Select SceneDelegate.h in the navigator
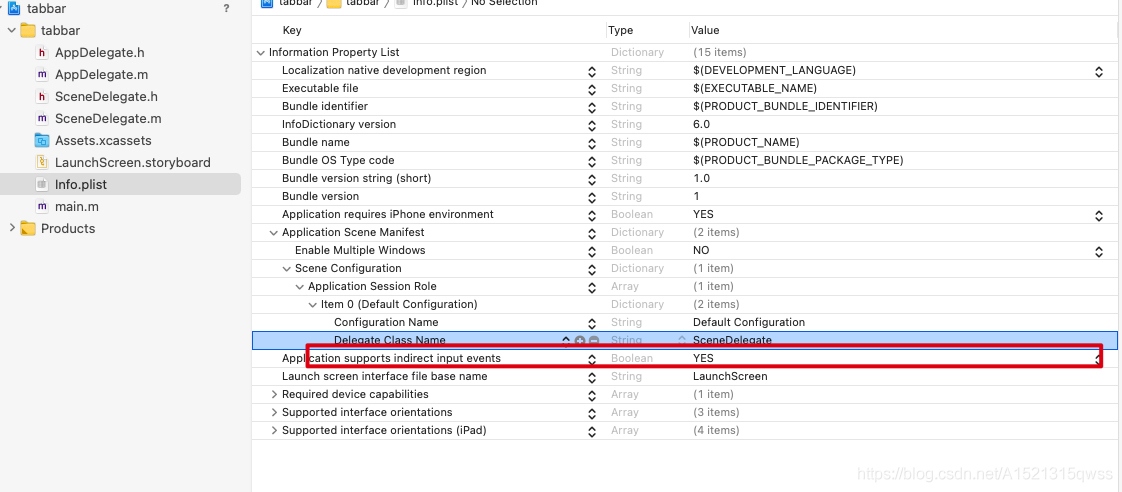1122x492 pixels. click(106, 97)
